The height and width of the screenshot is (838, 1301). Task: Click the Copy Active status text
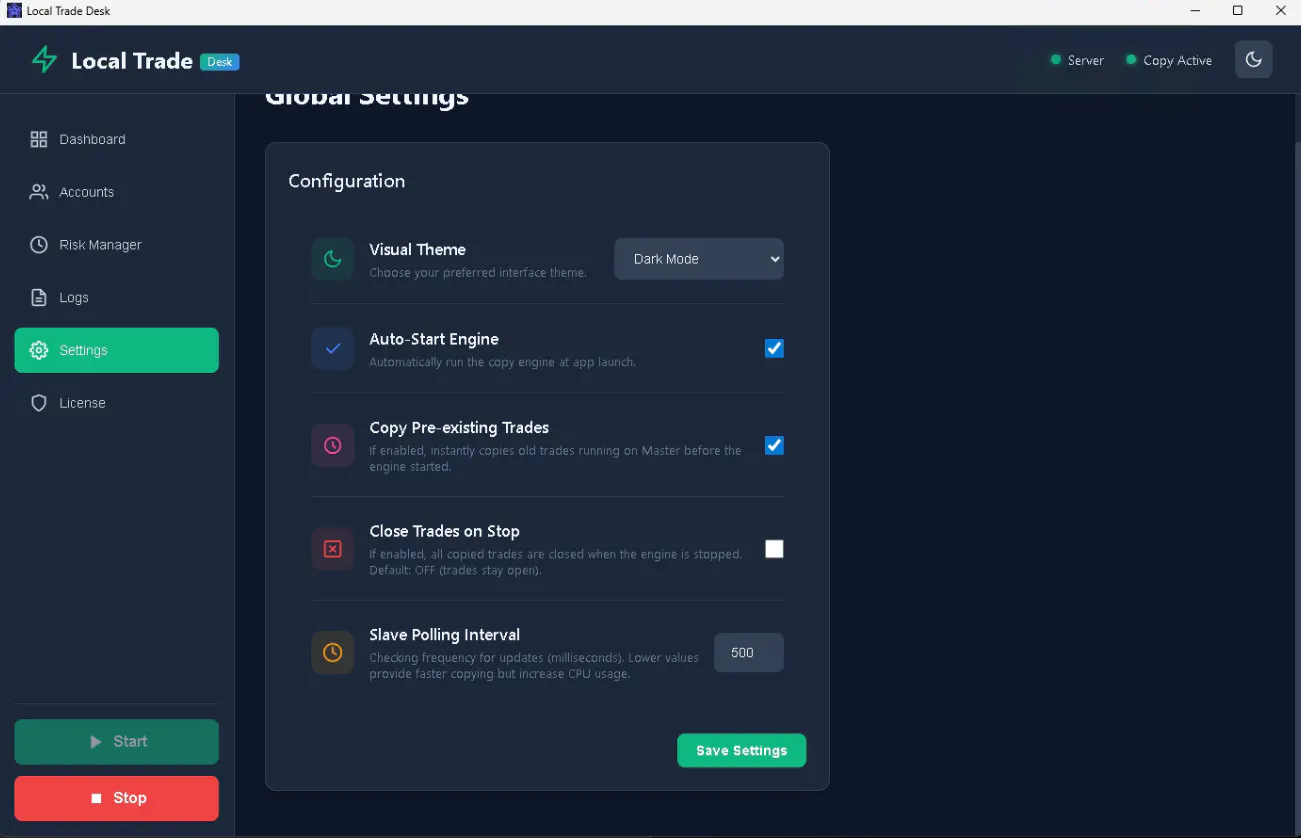1178,61
